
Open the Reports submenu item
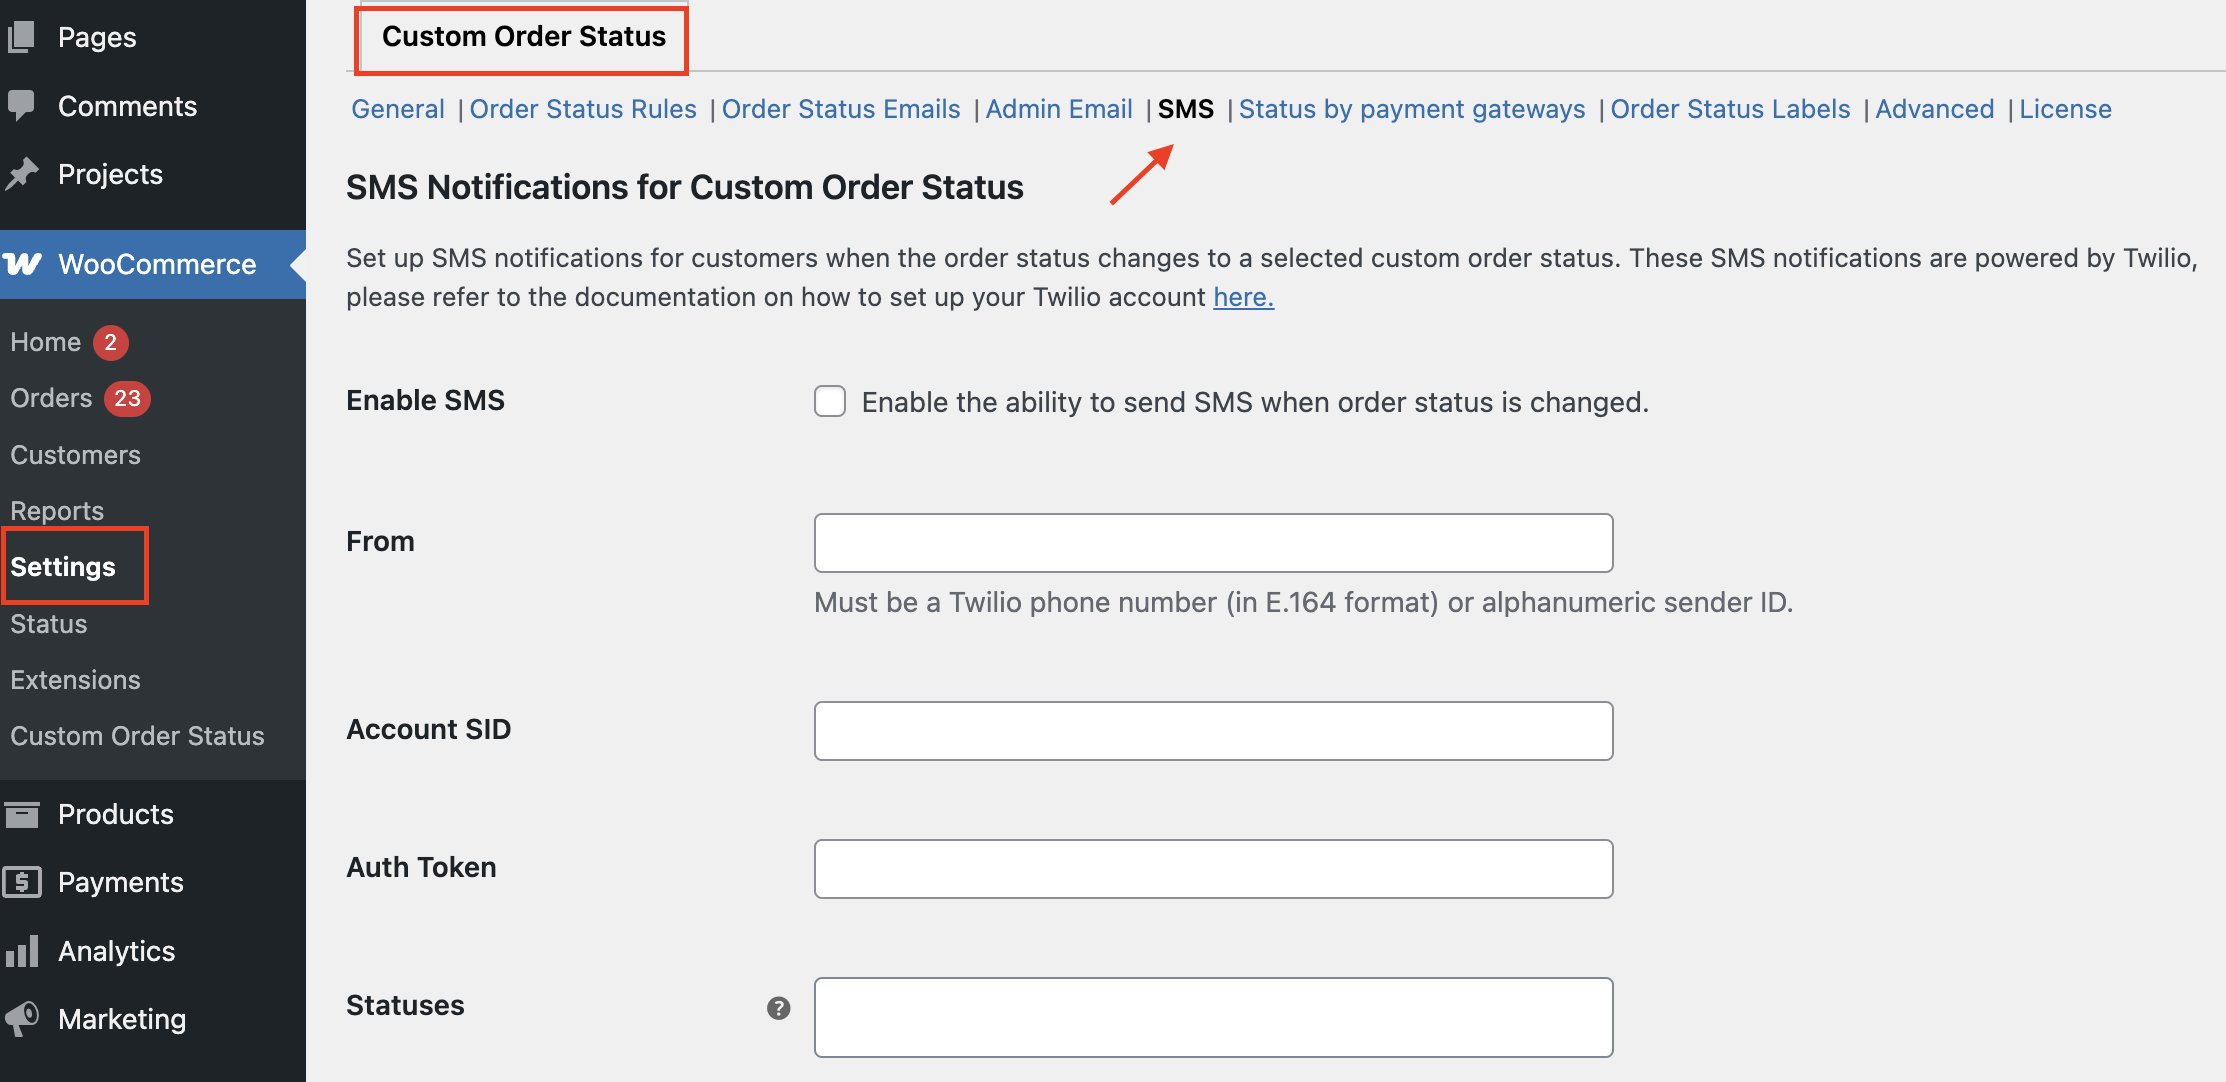click(57, 511)
